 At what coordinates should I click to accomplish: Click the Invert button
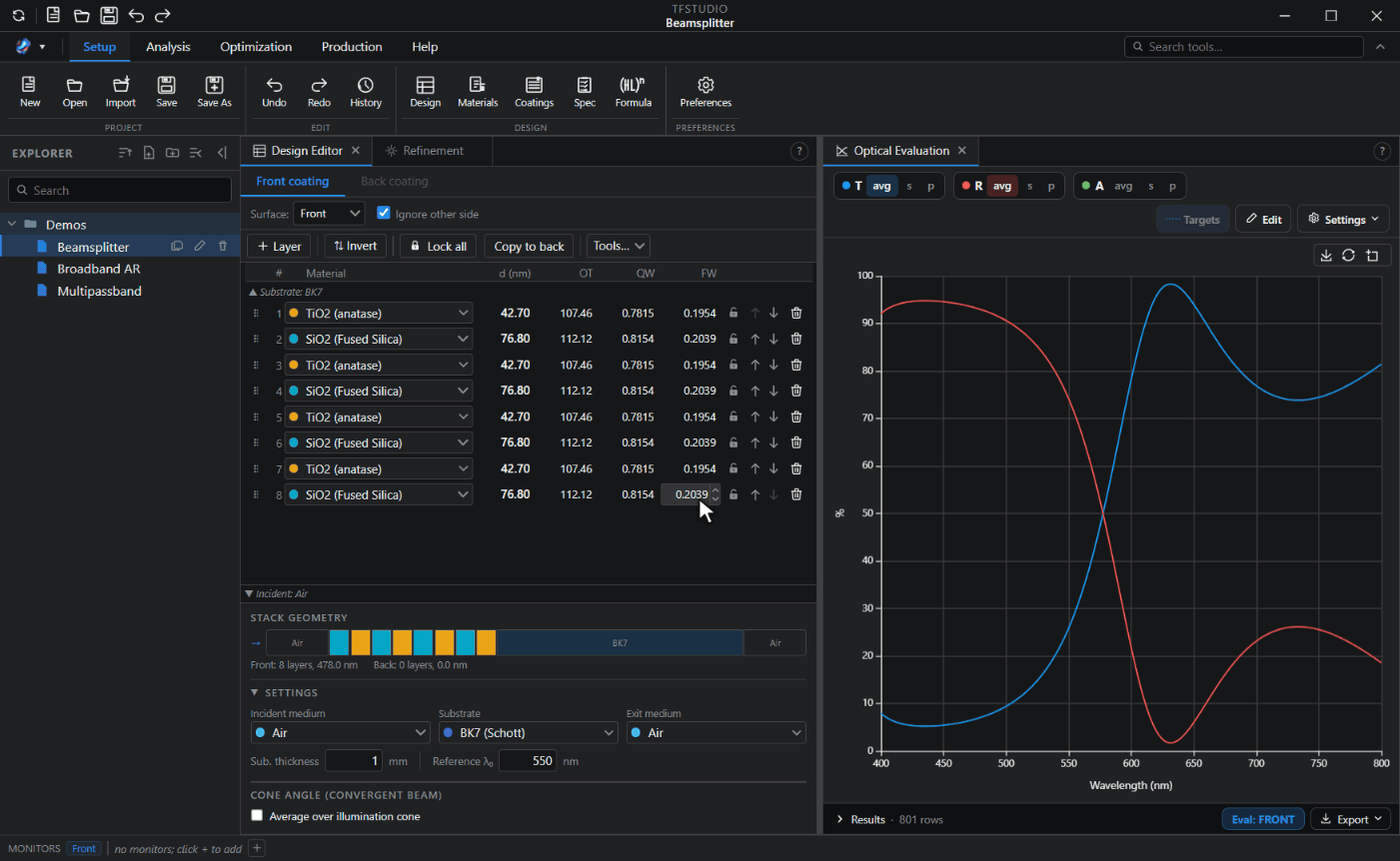(x=356, y=246)
